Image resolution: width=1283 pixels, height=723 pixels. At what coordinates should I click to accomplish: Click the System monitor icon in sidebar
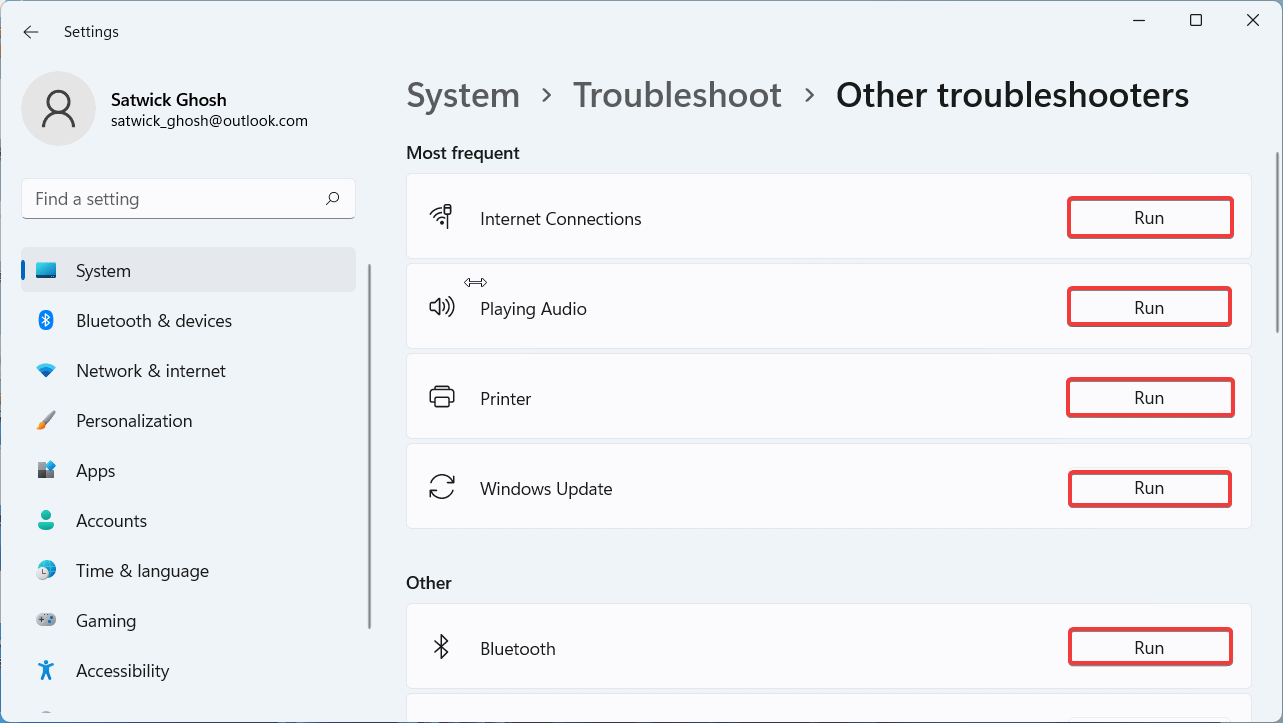pos(46,271)
